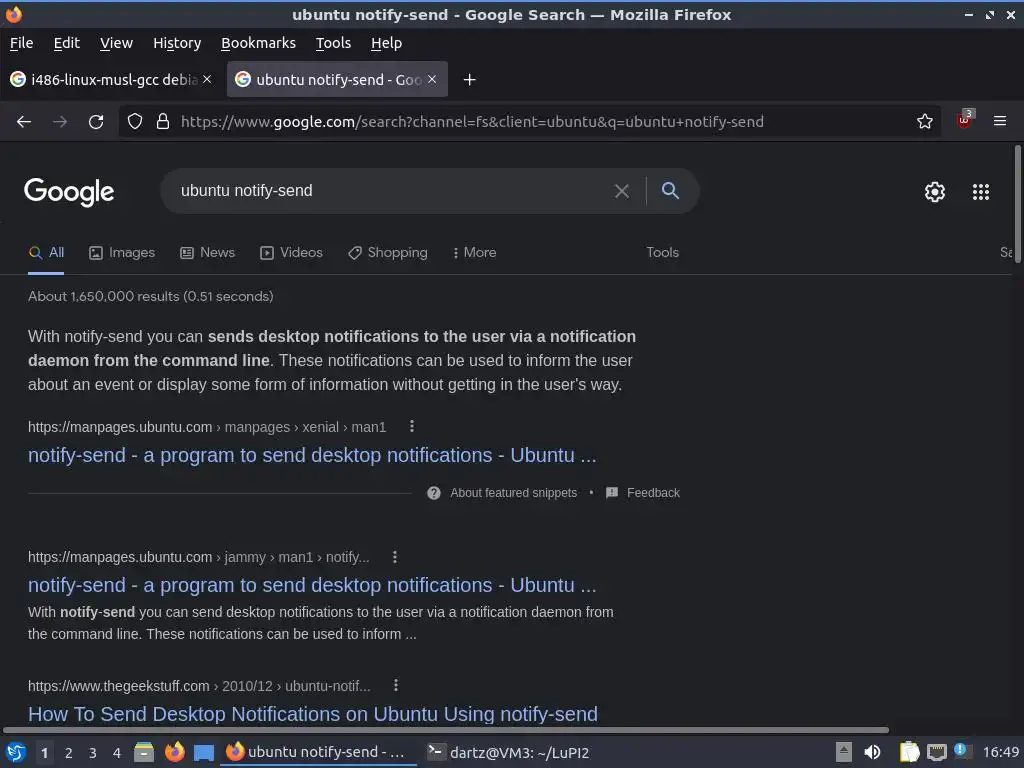Open the Edit menu
The height and width of the screenshot is (768, 1024).
click(x=67, y=43)
